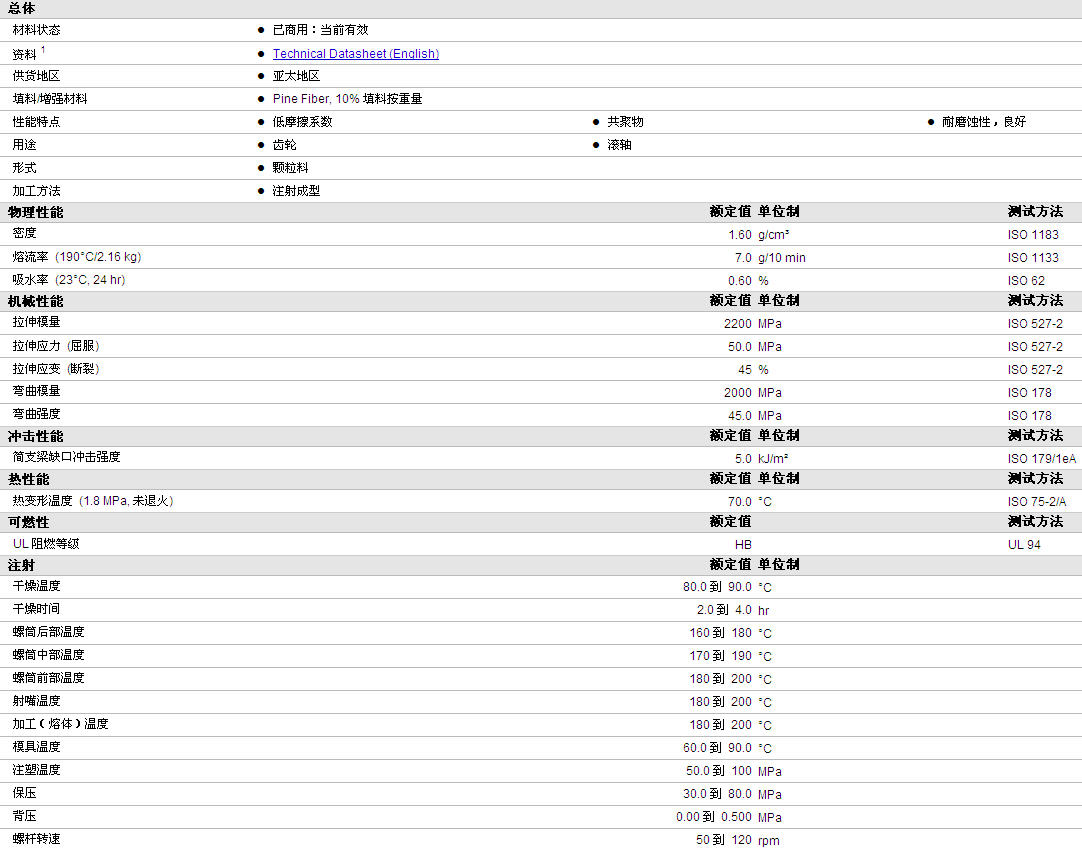Click the 螺筒后部温度 row label
Viewport: 1082px width, 848px height.
pyautogui.click(x=48, y=631)
